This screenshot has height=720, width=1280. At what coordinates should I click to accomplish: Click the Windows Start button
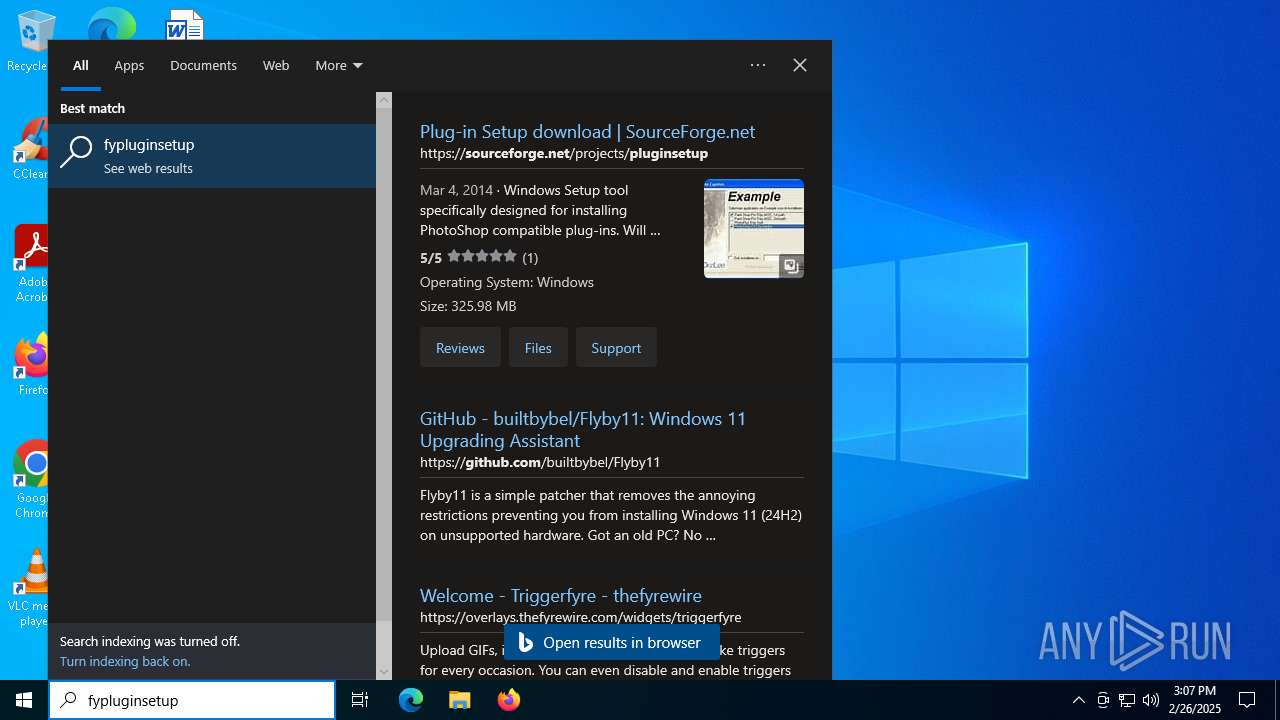tap(24, 700)
